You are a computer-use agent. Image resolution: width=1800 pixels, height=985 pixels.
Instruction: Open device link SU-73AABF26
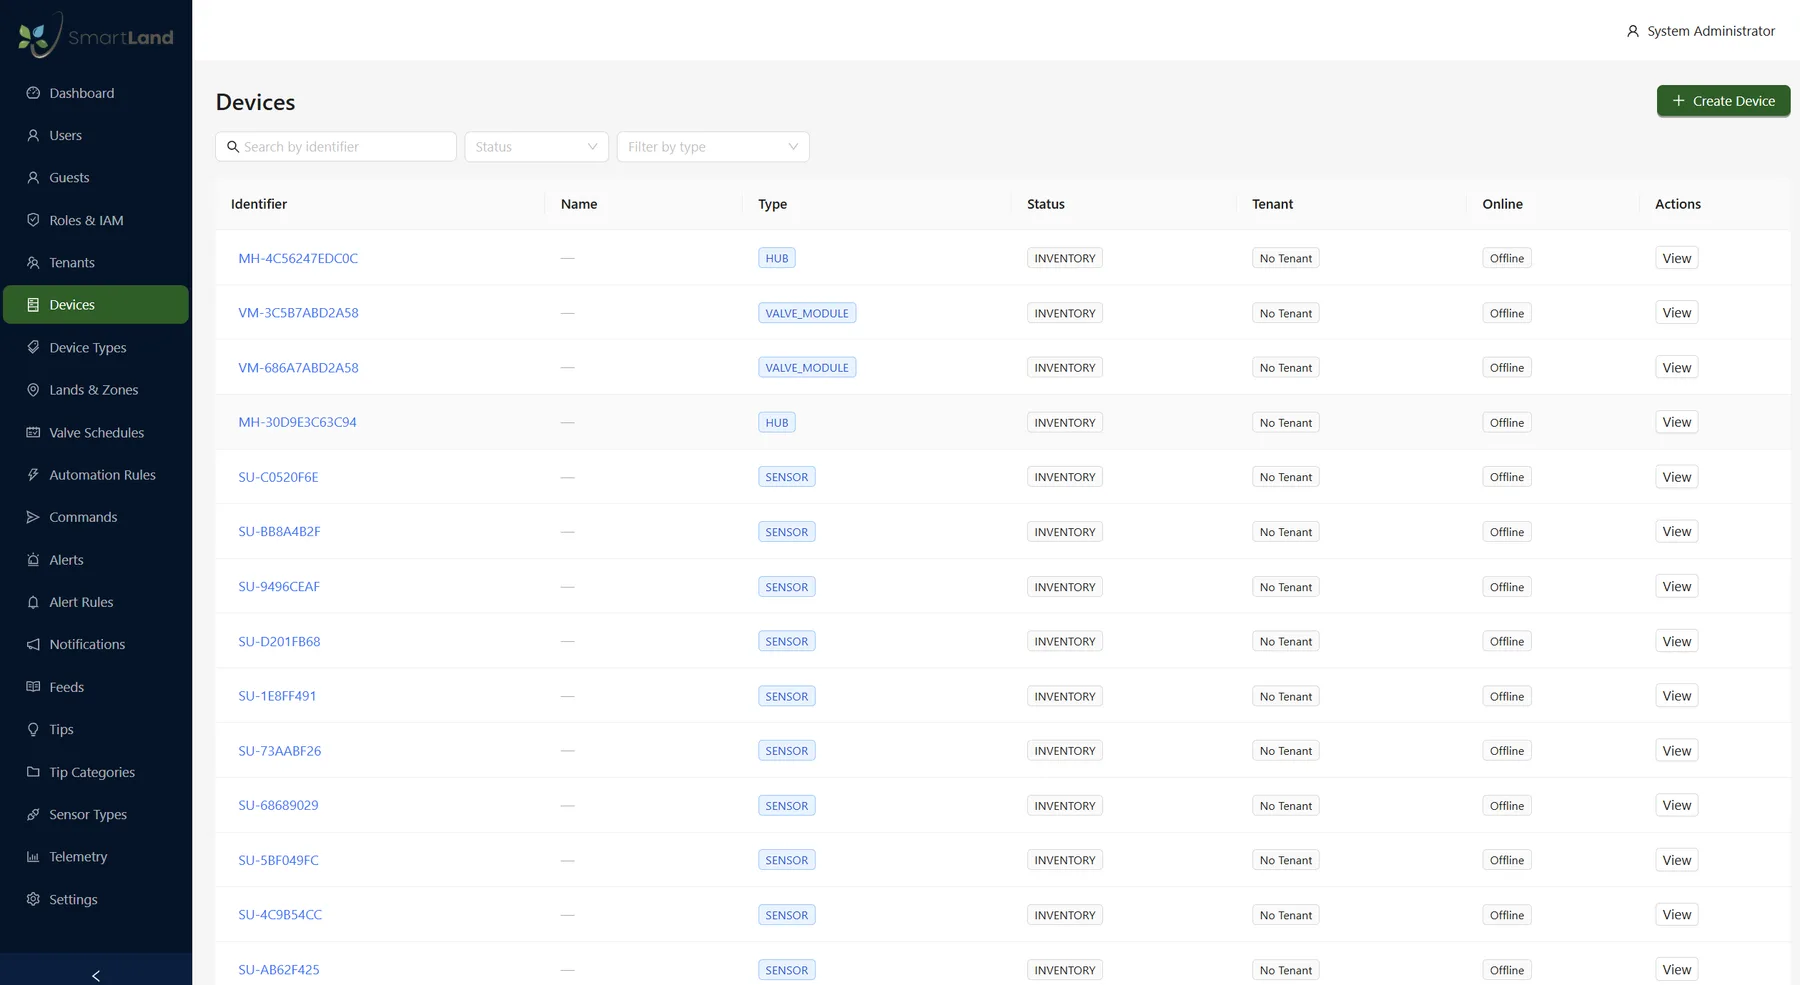(280, 751)
